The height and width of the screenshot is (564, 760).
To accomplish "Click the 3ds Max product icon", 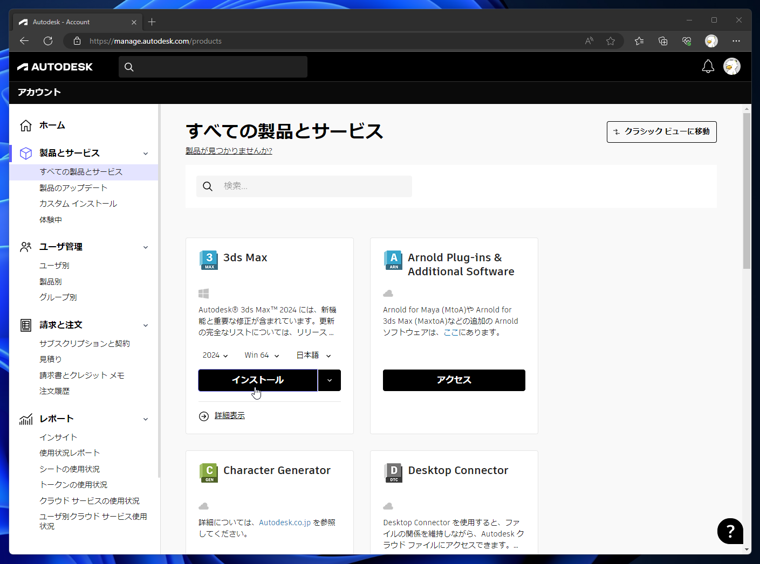I will point(208,260).
